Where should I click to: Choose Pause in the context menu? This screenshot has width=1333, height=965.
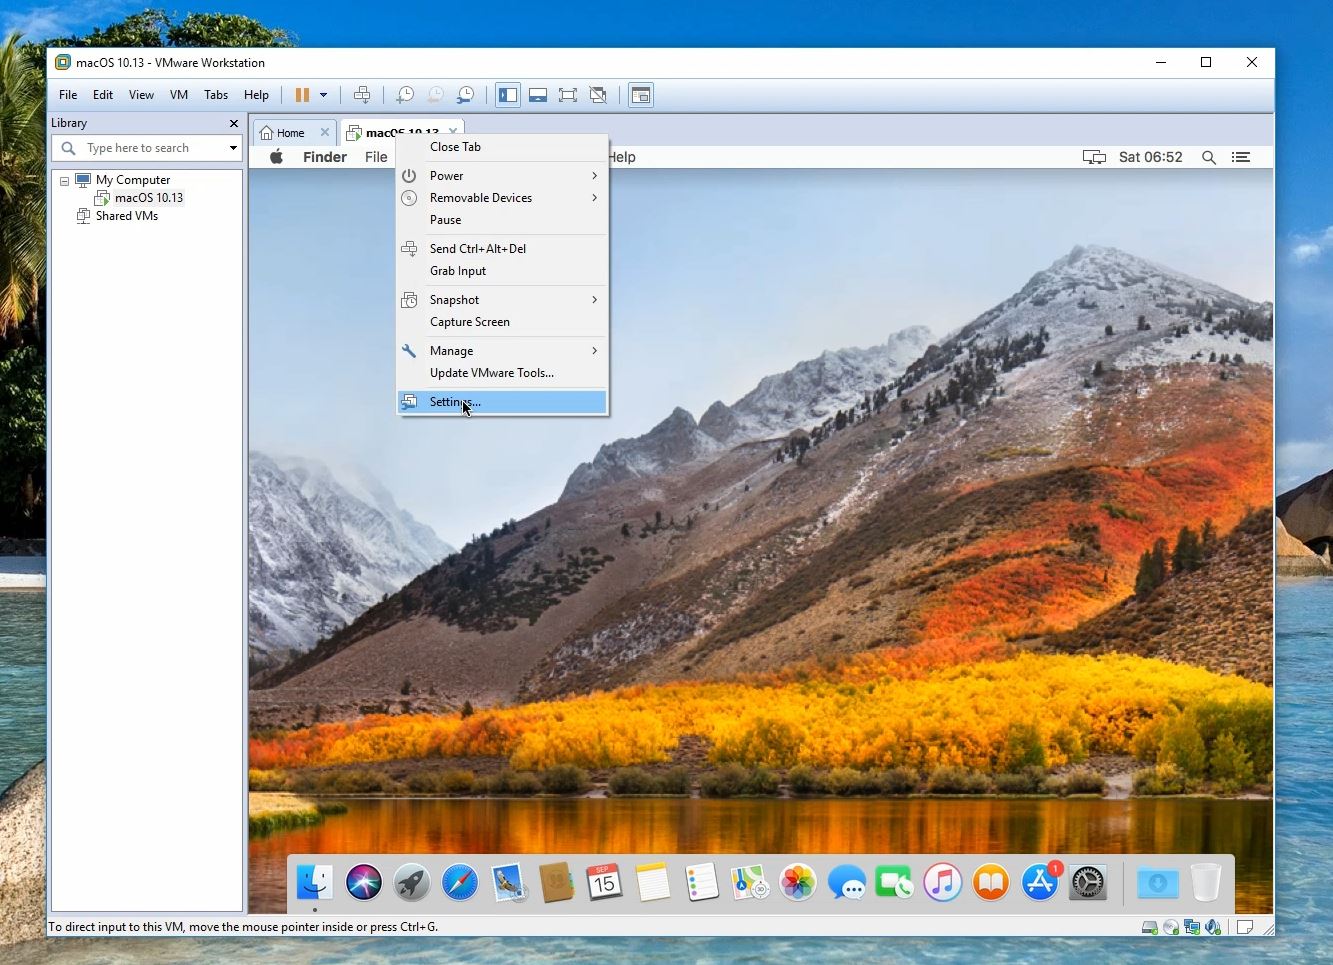pyautogui.click(x=502, y=220)
